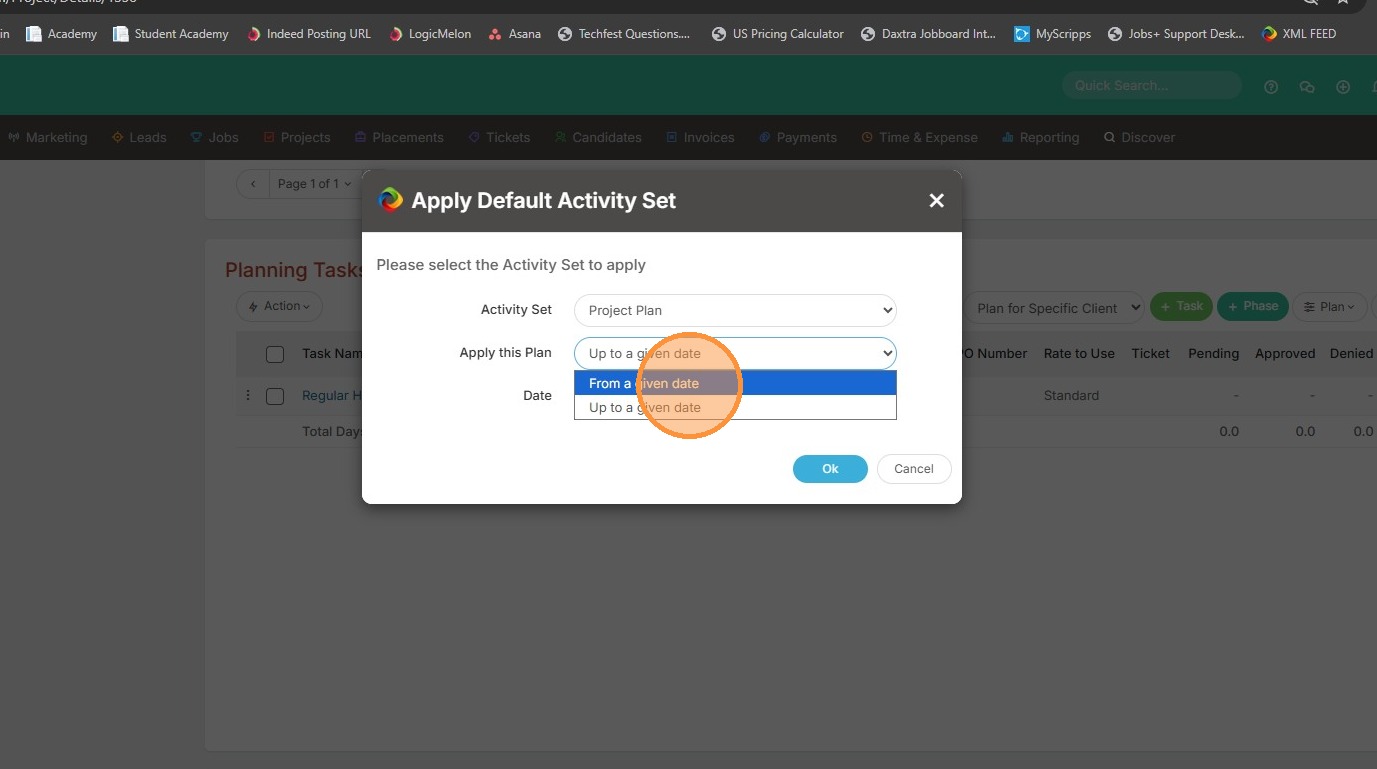The width and height of the screenshot is (1377, 769).
Task: Click the help question mark icon
Action: (x=1271, y=87)
